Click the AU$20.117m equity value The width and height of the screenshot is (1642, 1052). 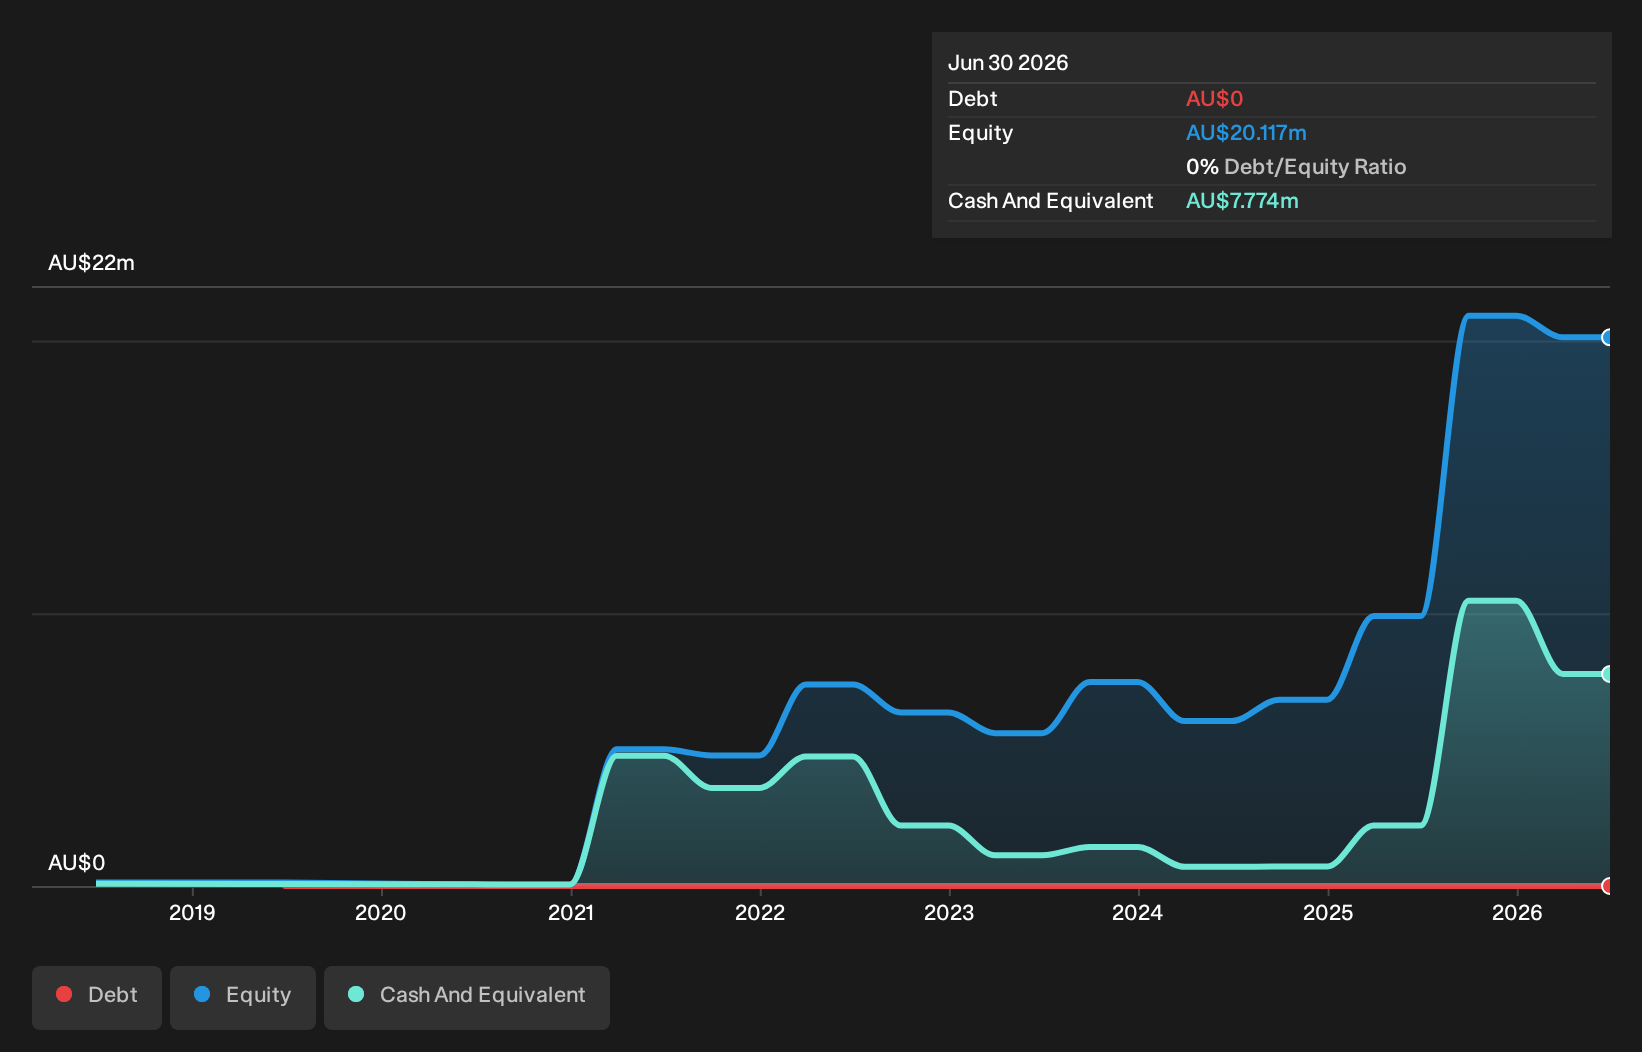(1246, 133)
